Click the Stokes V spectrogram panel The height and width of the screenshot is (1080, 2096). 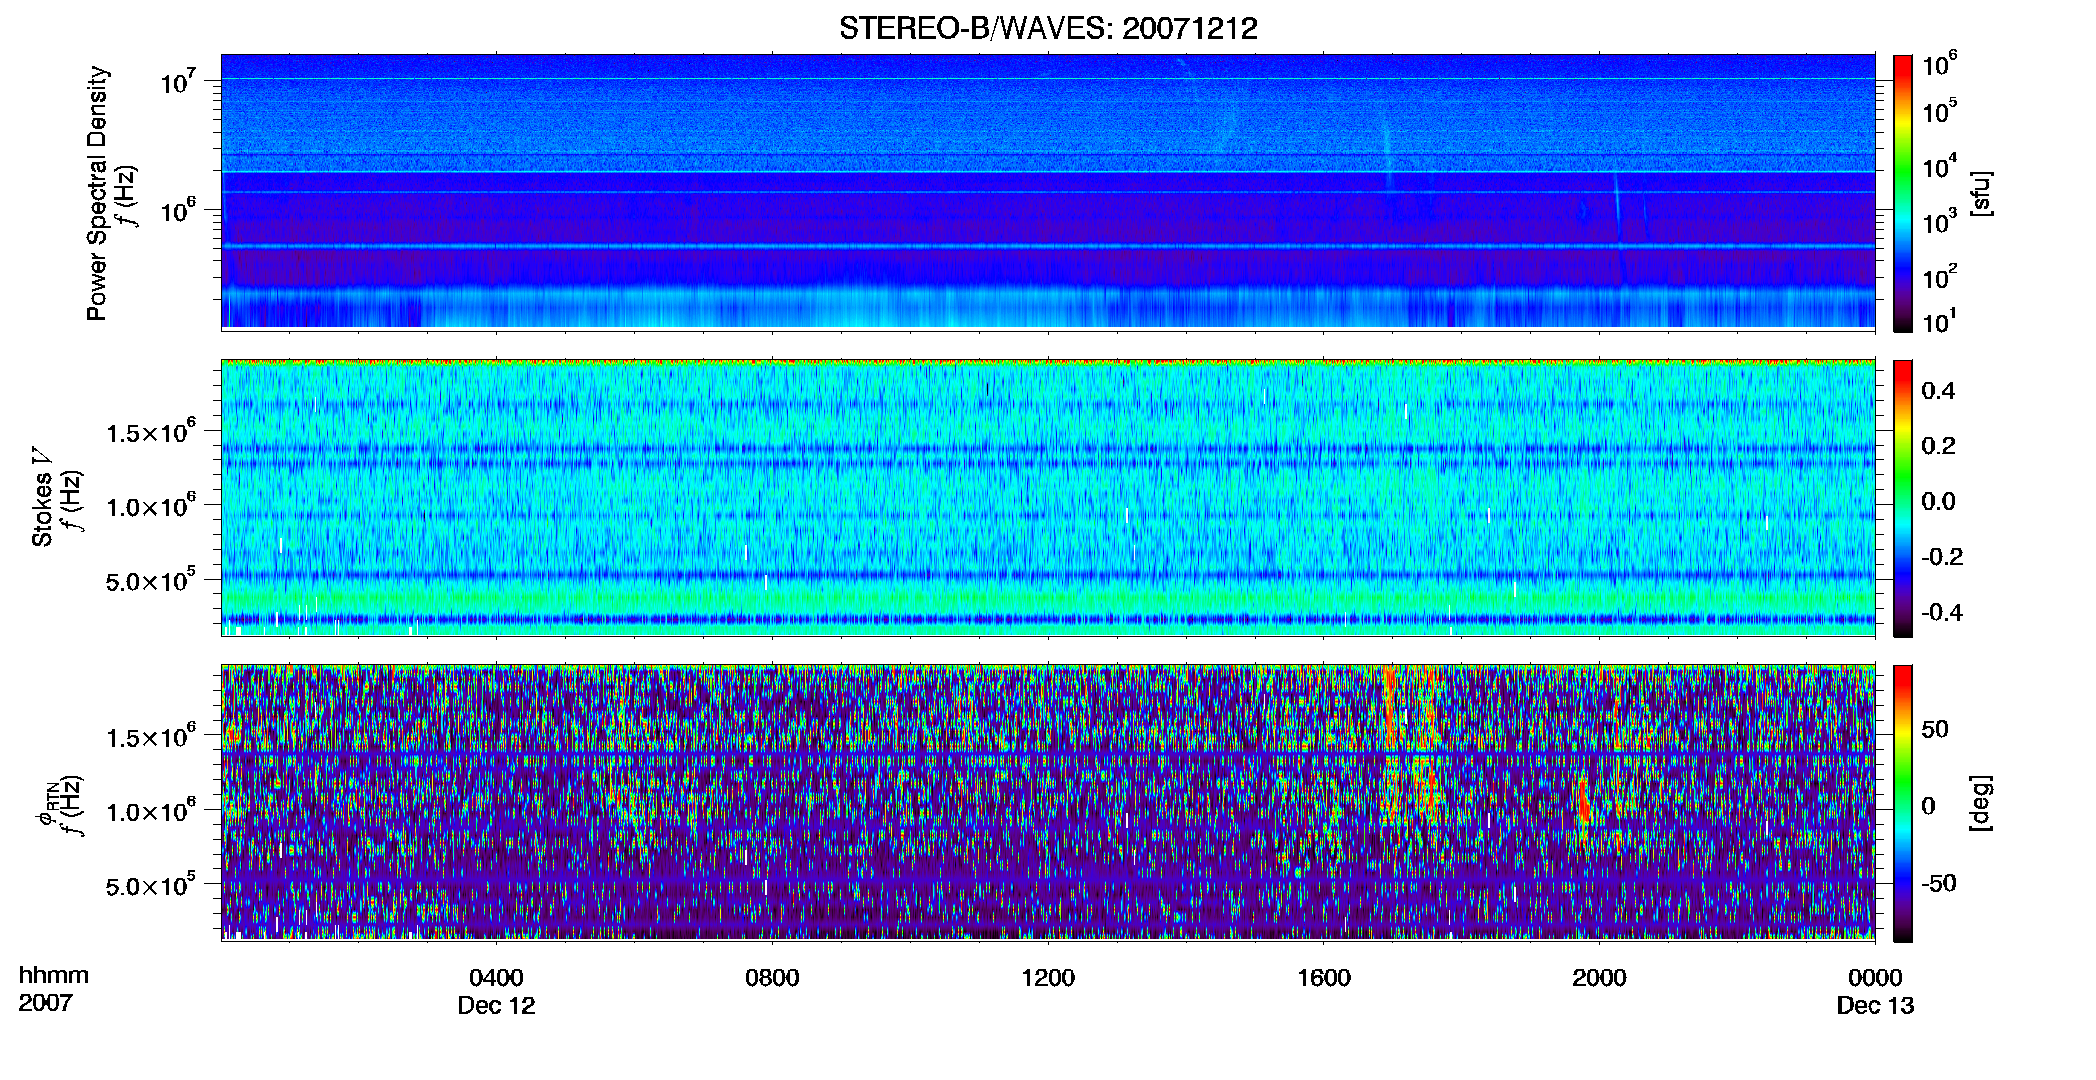(x=1048, y=498)
